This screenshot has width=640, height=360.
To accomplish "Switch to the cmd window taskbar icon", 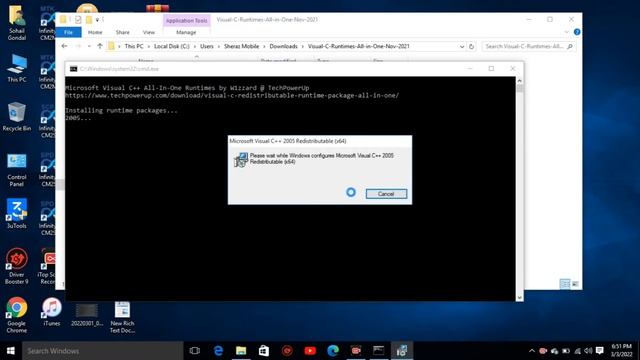I will [378, 351].
